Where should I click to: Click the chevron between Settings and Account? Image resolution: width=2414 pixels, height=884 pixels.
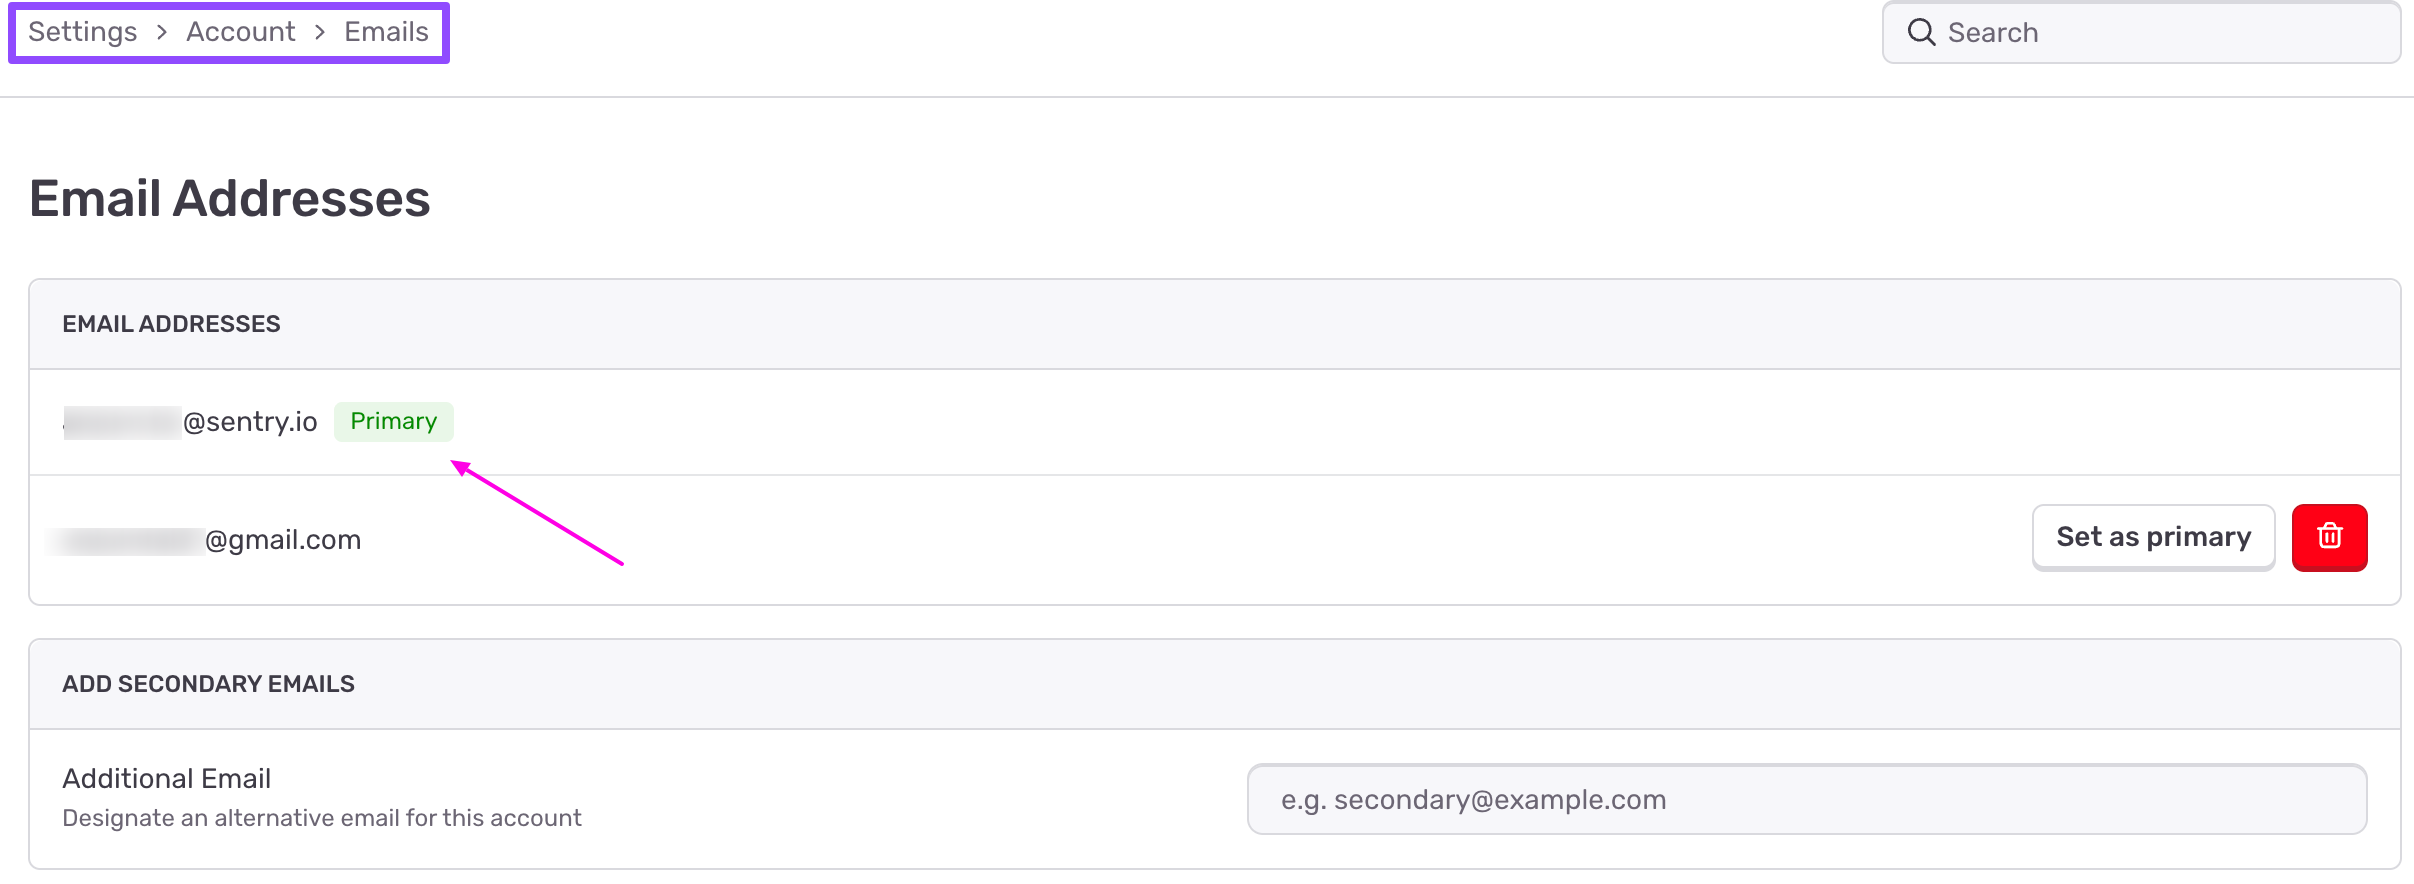pos(162,32)
